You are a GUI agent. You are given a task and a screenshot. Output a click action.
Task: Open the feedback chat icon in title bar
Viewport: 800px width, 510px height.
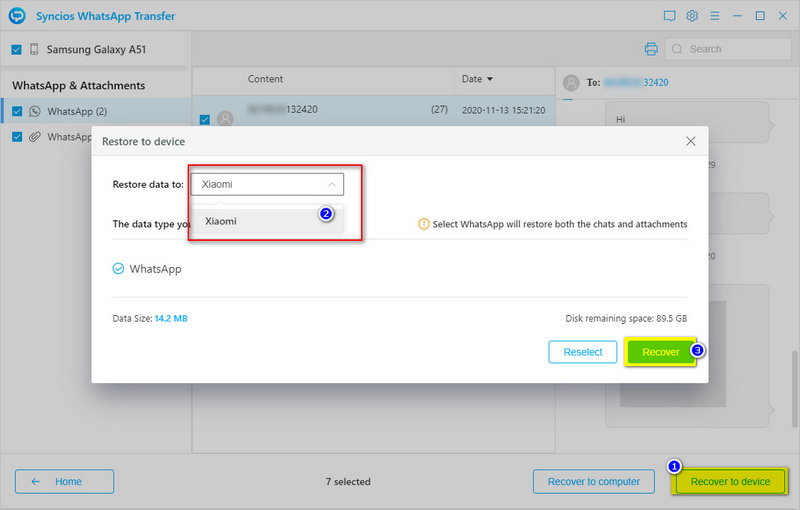coord(669,16)
